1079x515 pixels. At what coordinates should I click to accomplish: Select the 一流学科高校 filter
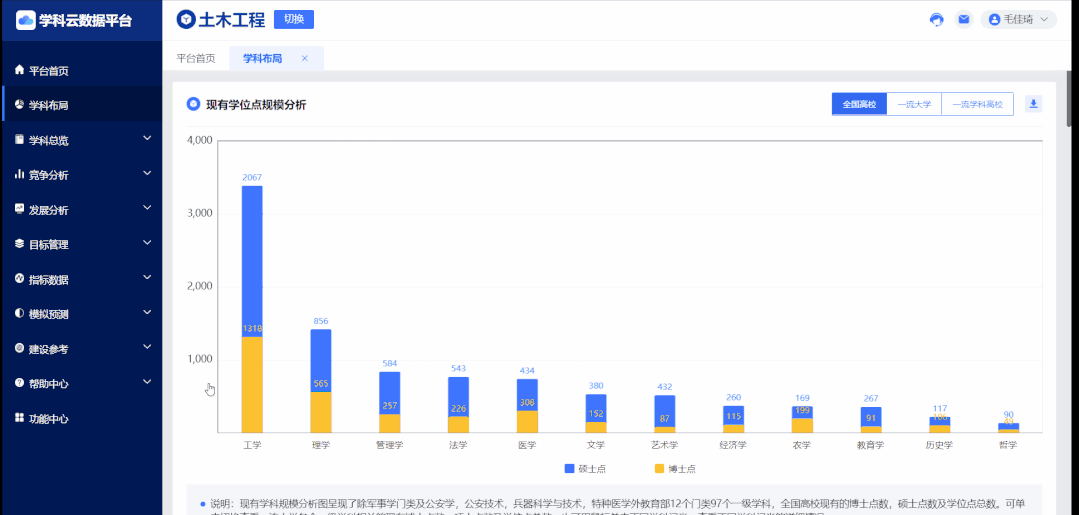point(977,105)
